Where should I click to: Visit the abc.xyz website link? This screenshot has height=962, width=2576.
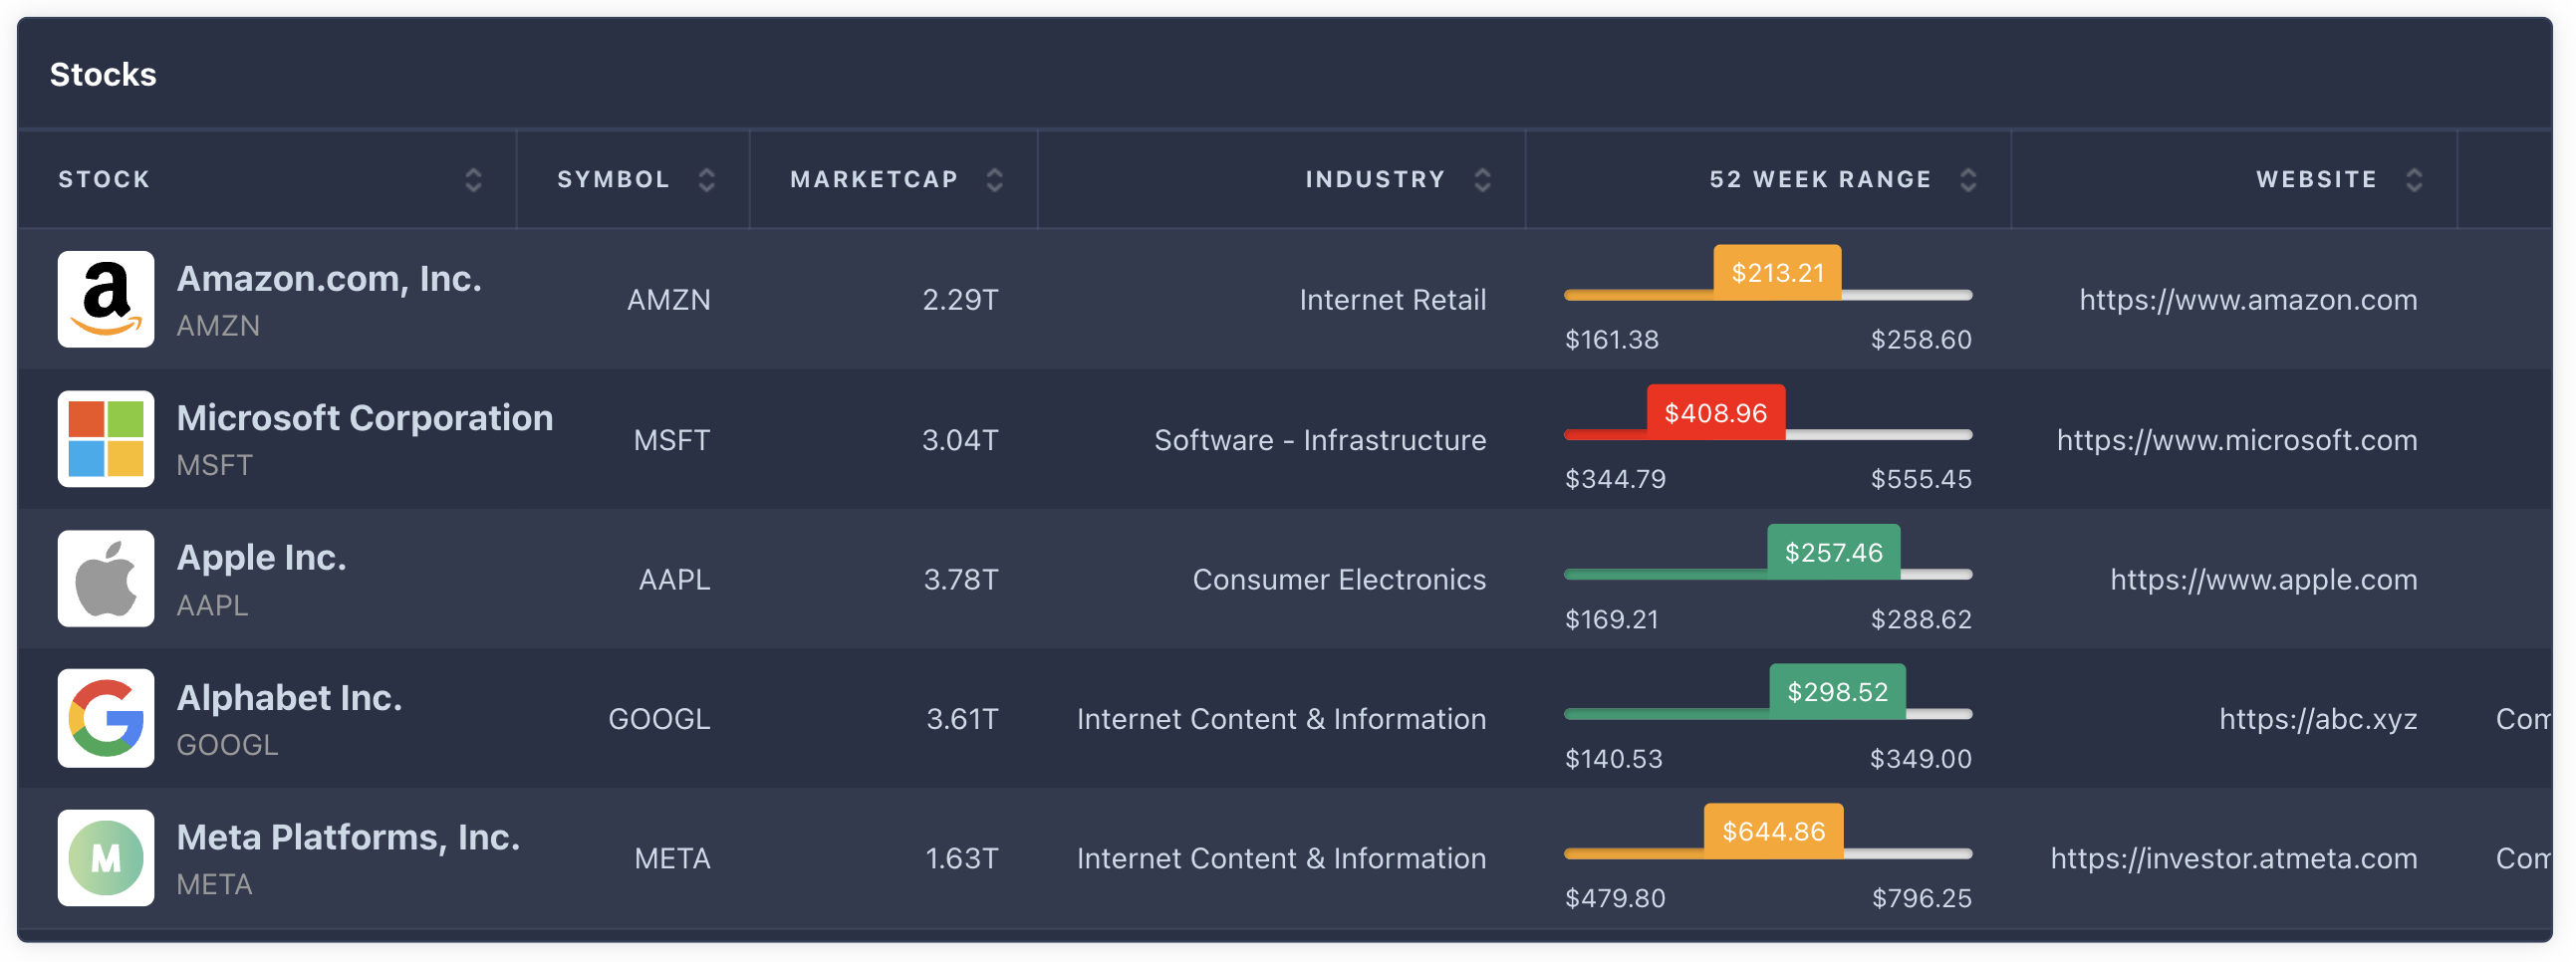(x=2318, y=719)
